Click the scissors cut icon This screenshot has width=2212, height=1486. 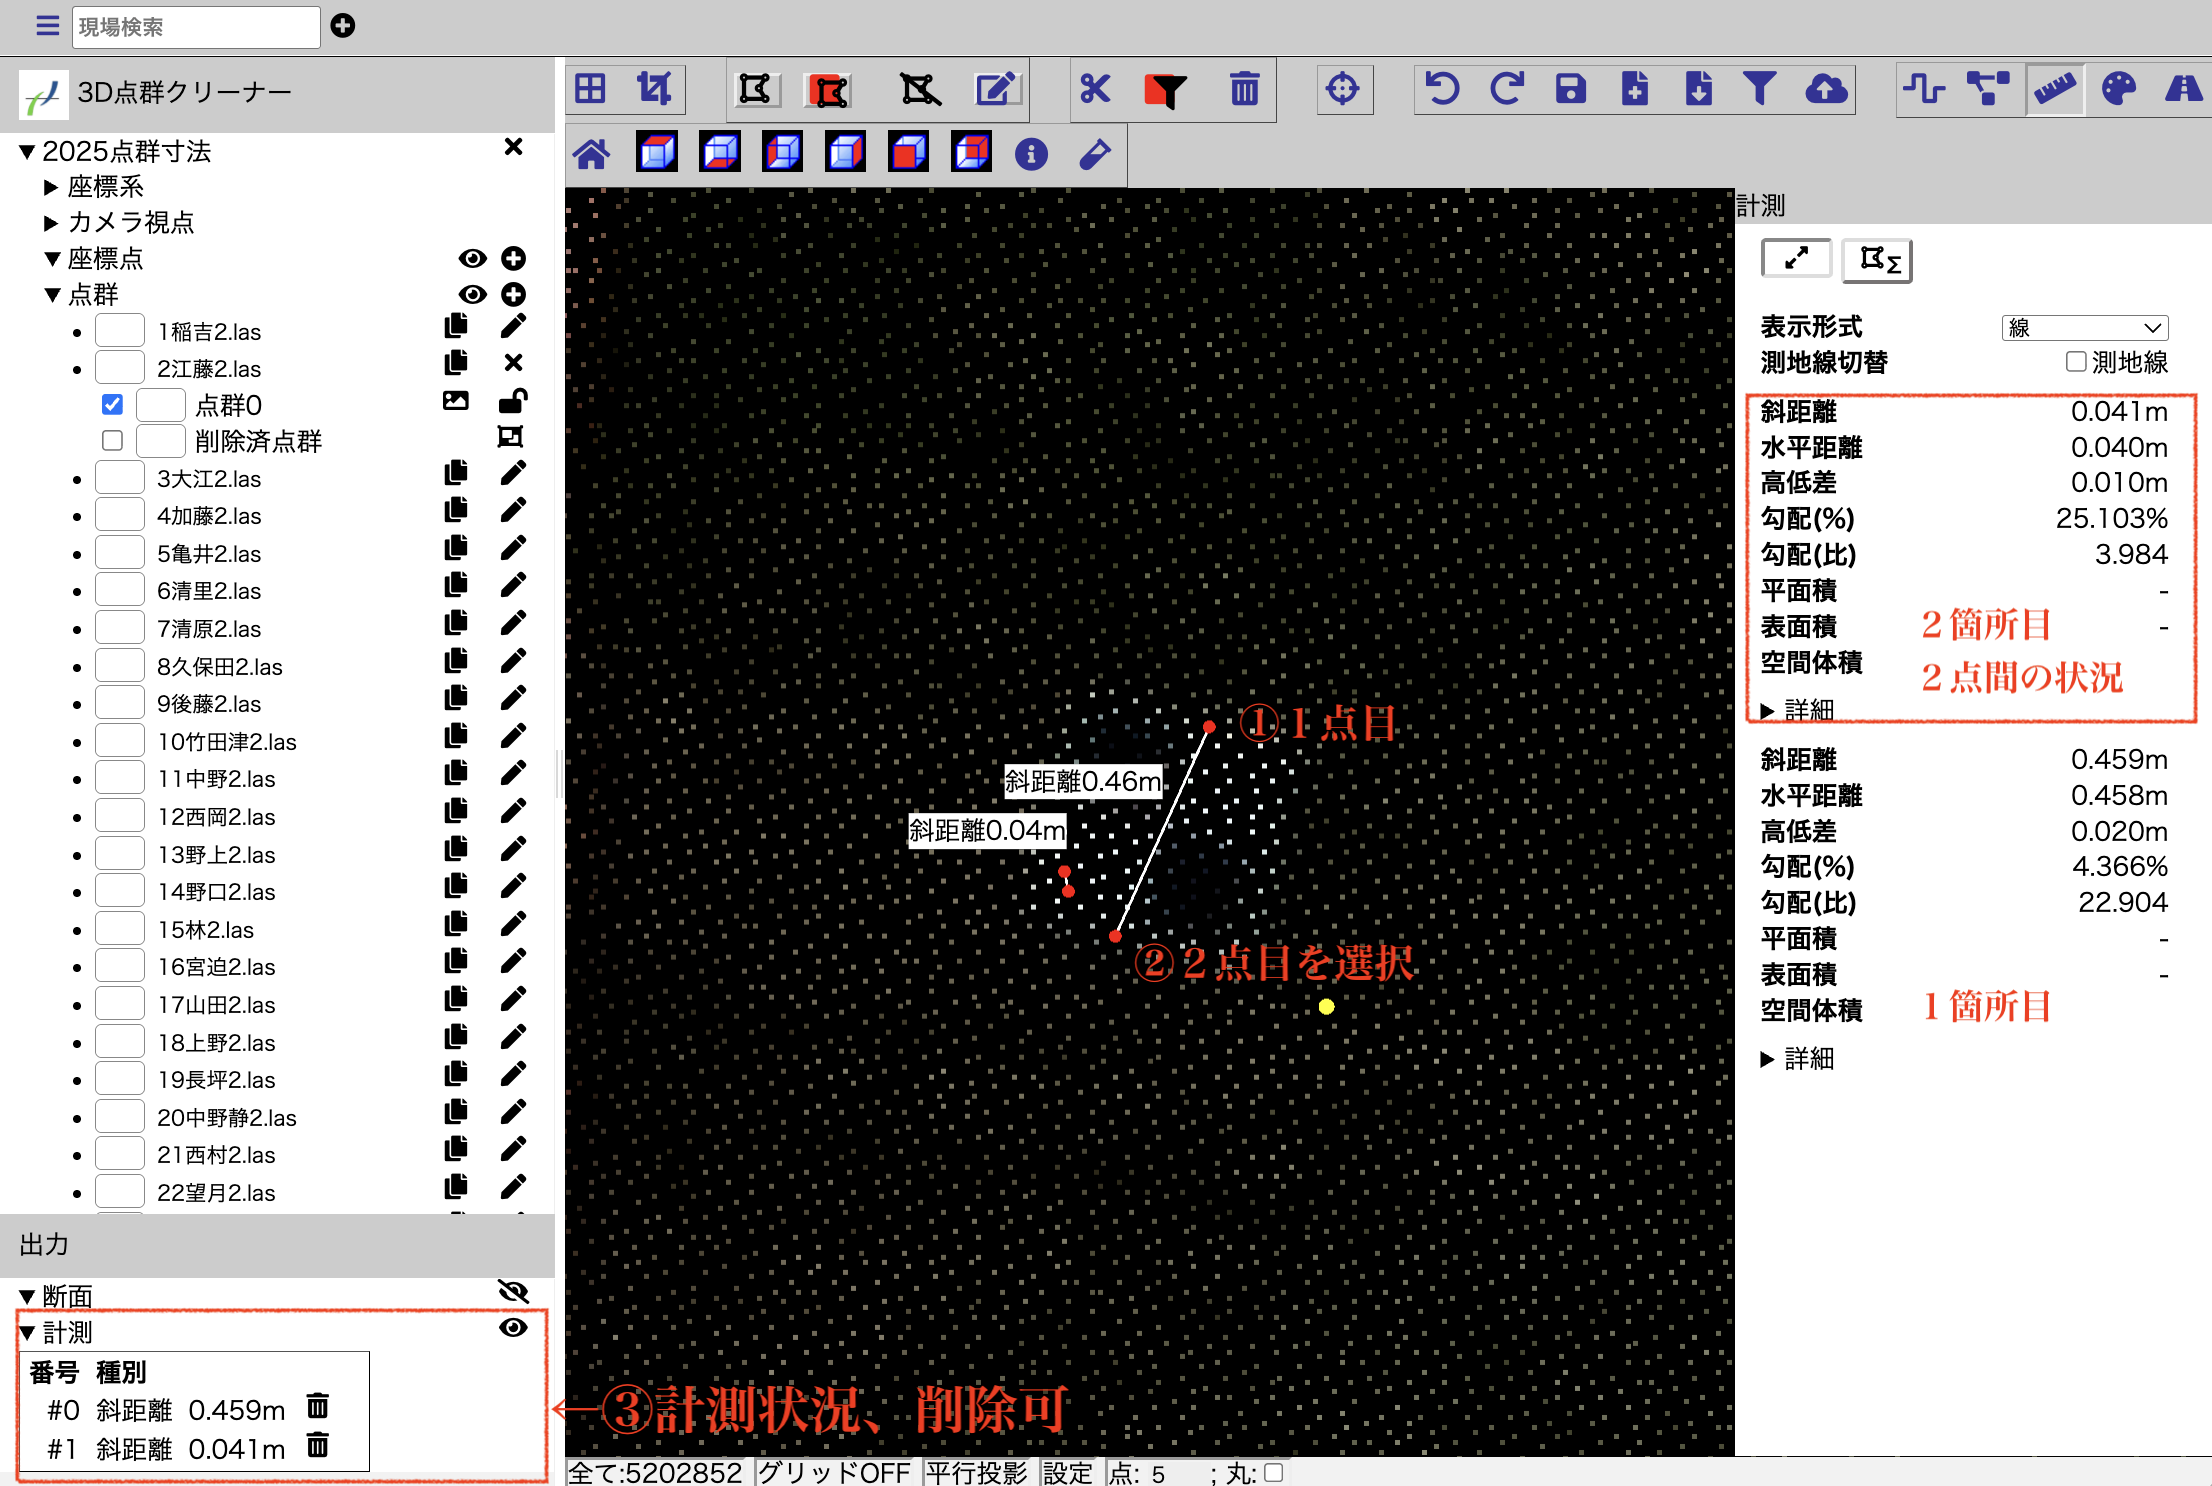point(1095,89)
